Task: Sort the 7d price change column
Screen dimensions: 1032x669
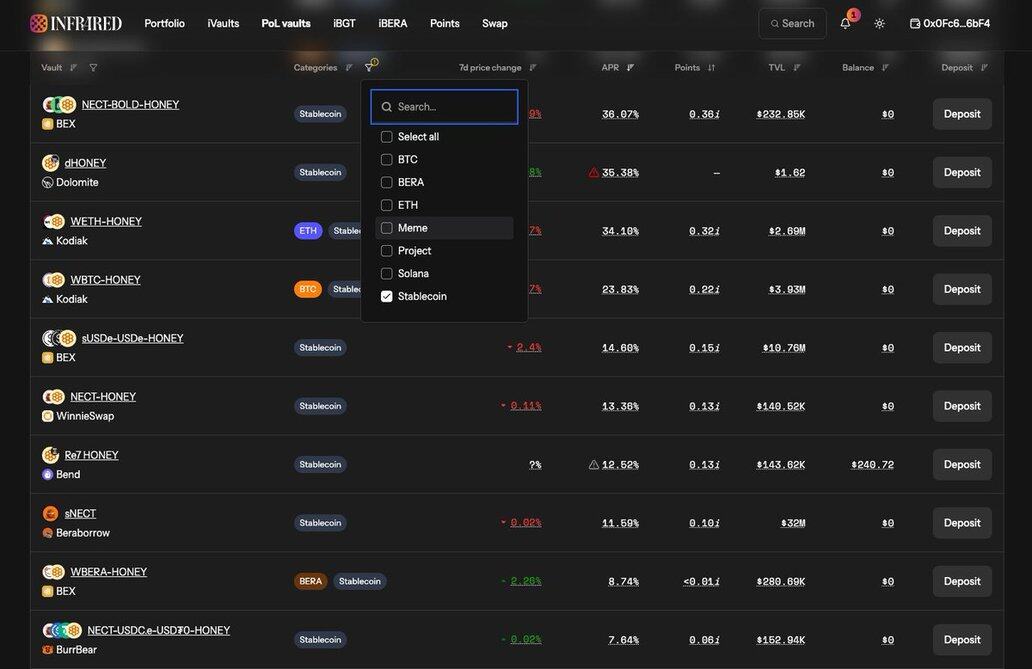Action: (x=533, y=68)
